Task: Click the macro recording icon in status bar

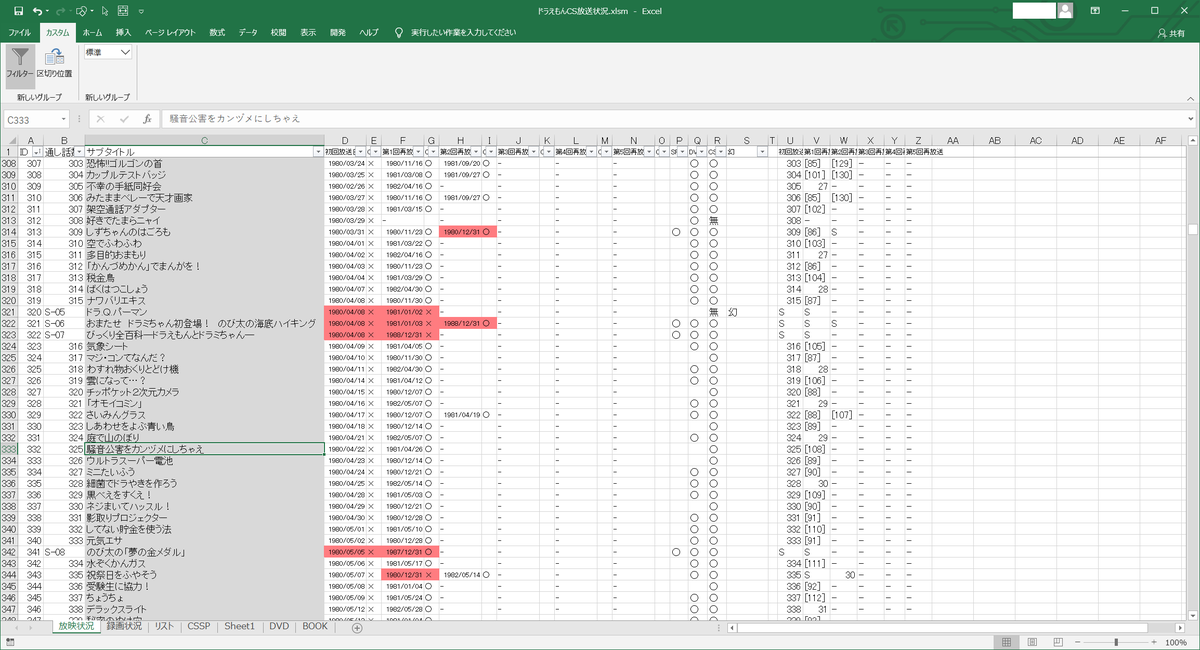Action: click(x=10, y=642)
